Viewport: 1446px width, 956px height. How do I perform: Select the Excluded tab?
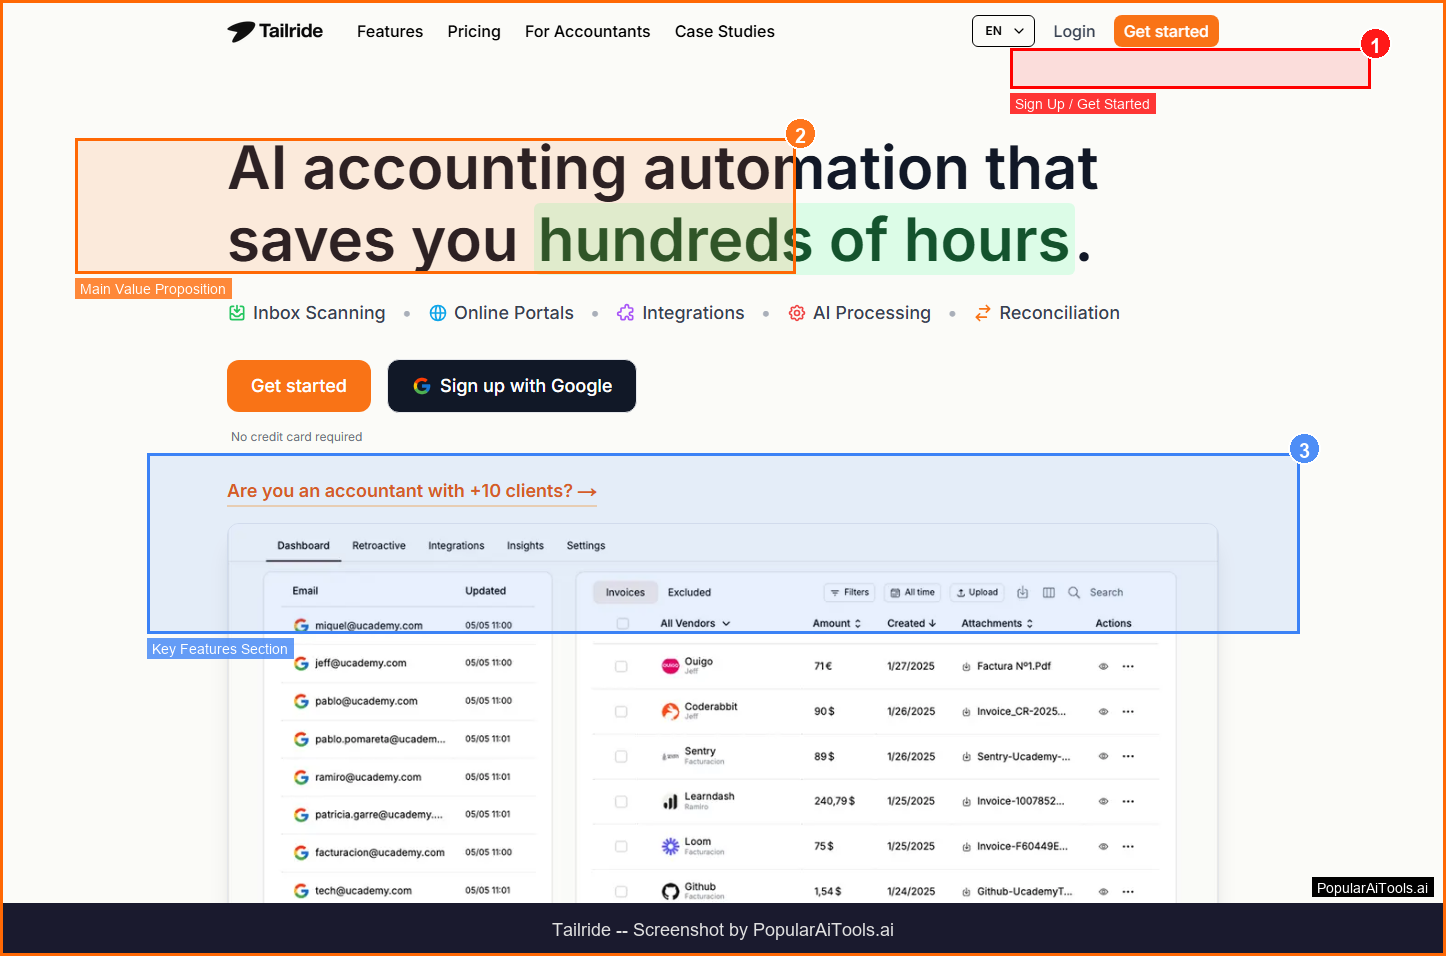(x=689, y=593)
